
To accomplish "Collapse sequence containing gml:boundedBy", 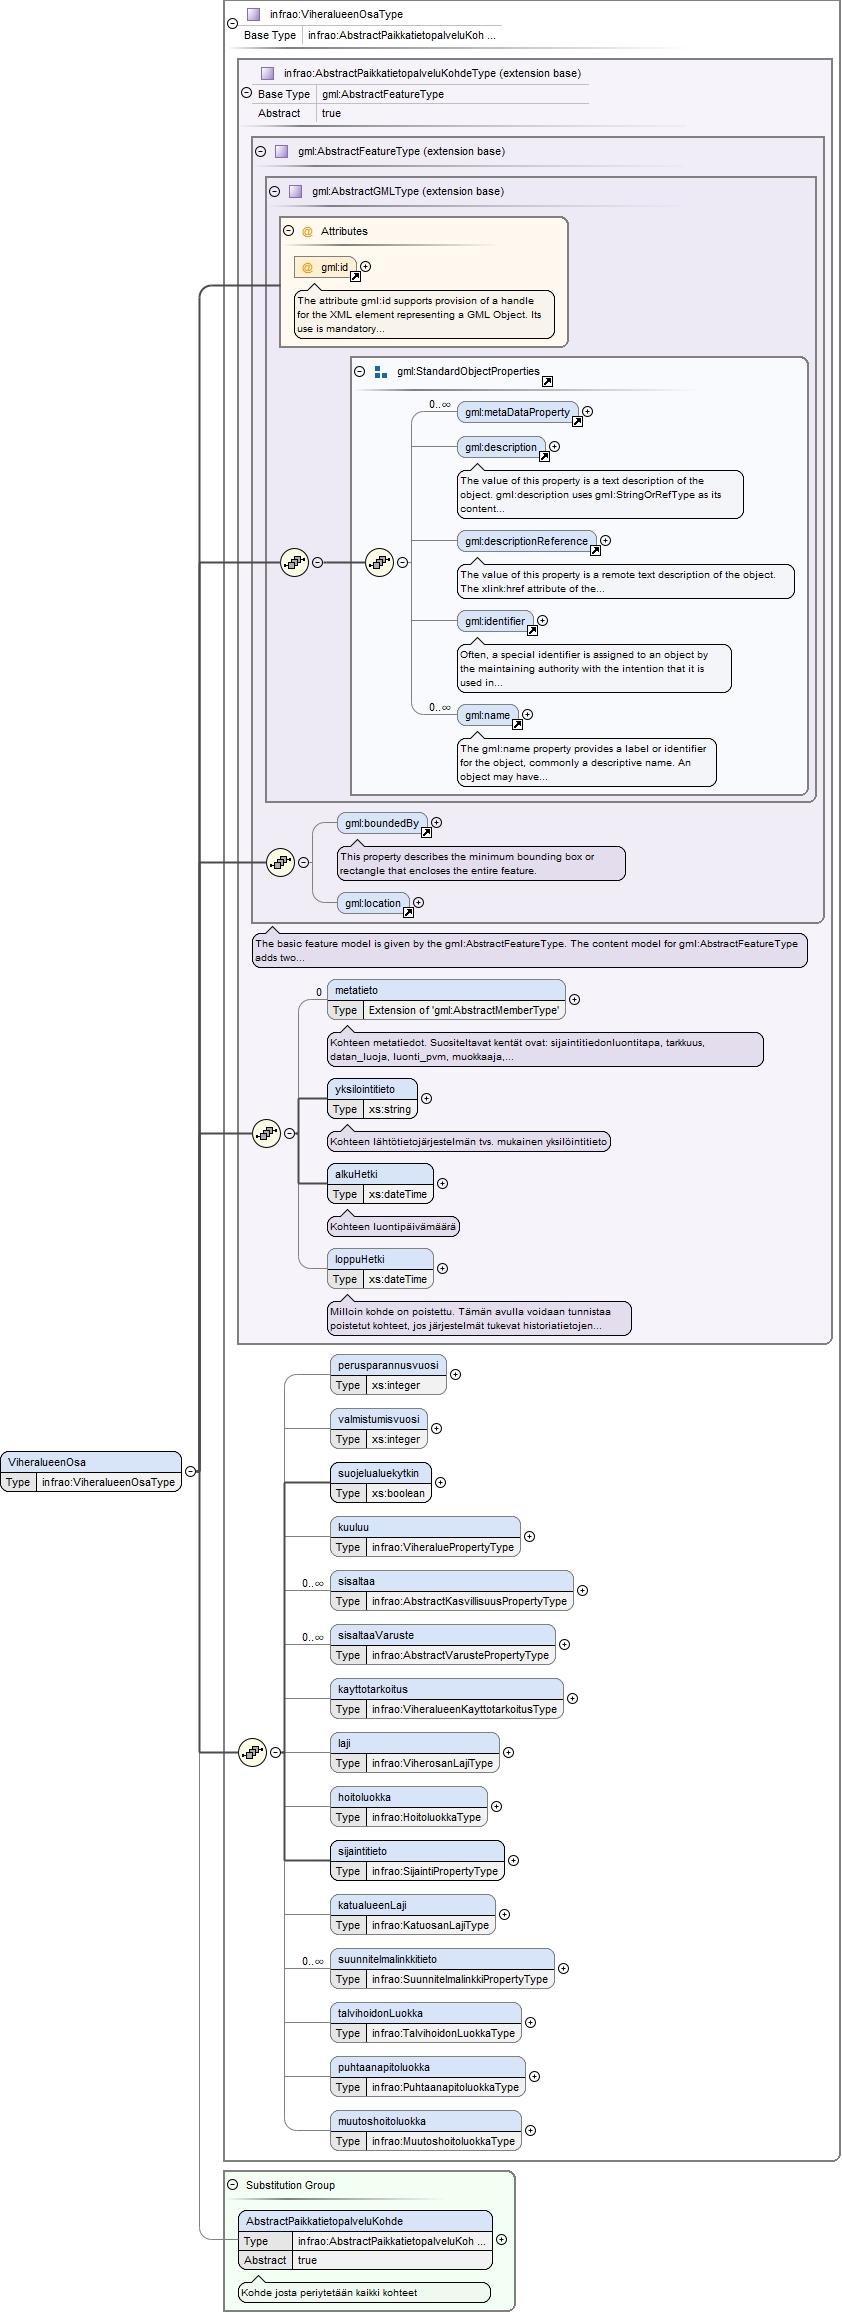I will (x=303, y=862).
